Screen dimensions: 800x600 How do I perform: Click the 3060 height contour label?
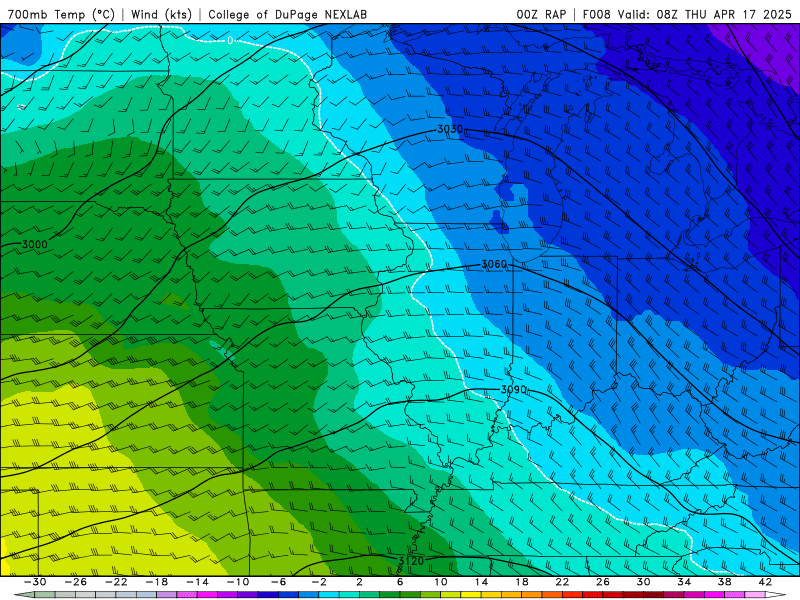494,264
